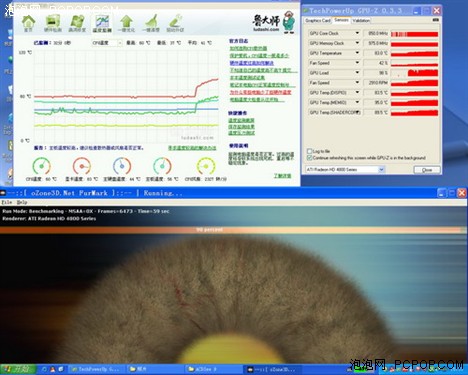Enable the Log to file checkbox

309,151
